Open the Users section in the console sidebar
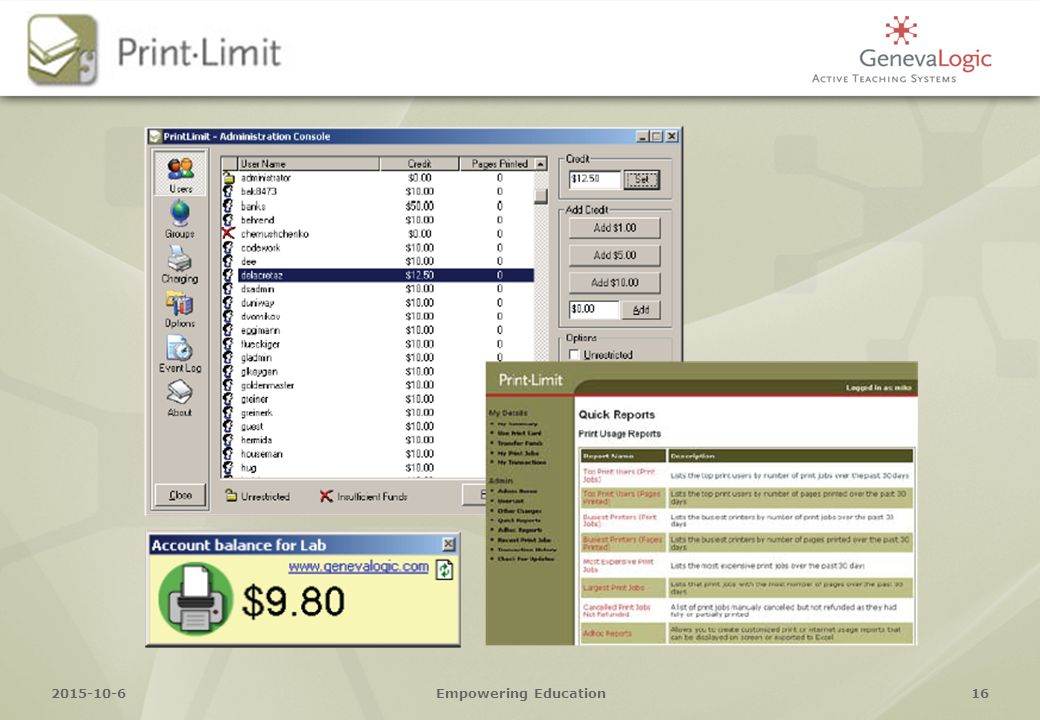This screenshot has width=1040, height=720. click(180, 174)
